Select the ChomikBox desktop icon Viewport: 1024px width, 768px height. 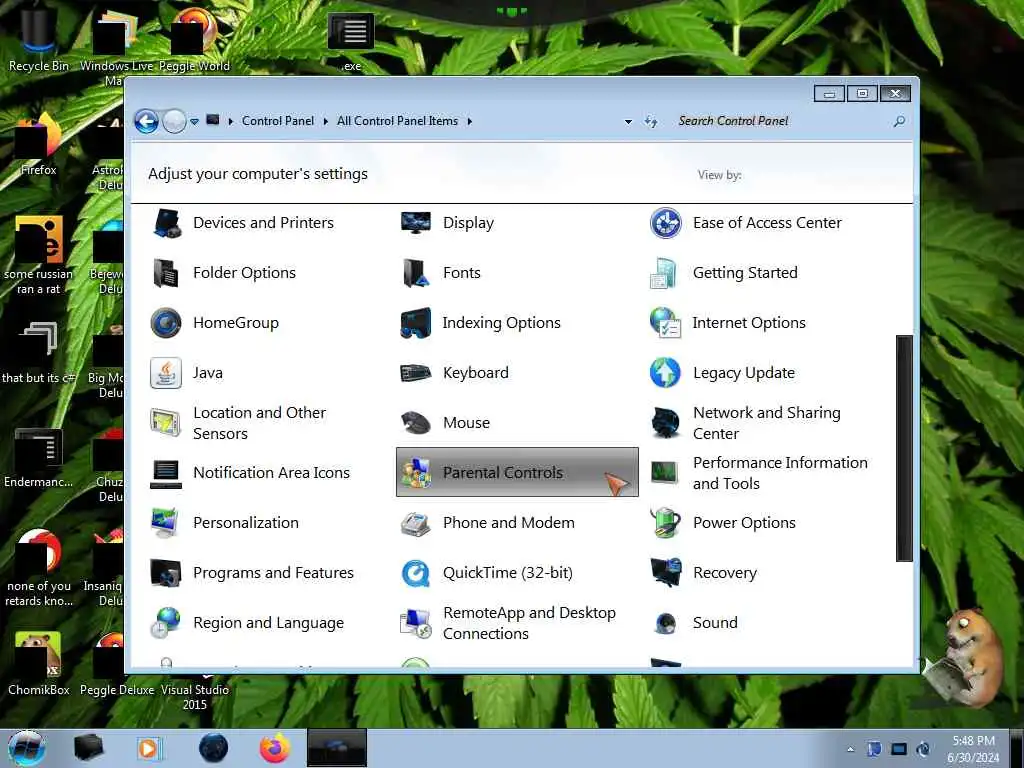tap(39, 664)
